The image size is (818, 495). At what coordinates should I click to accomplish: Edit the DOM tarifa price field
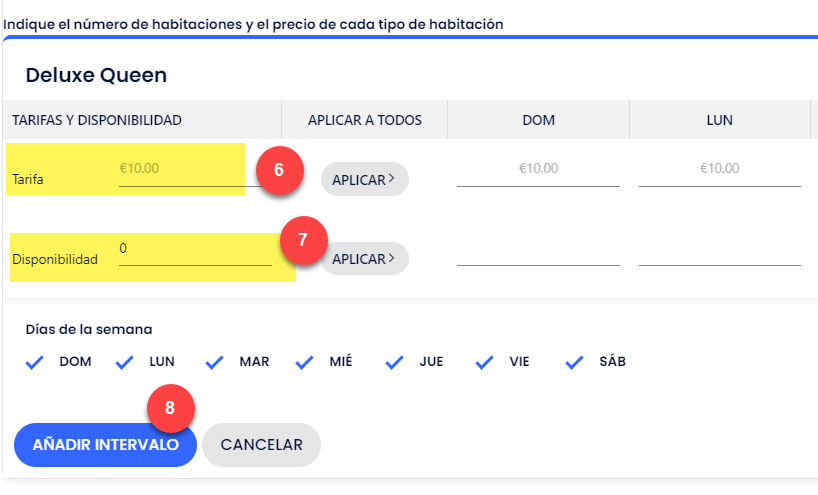538,171
